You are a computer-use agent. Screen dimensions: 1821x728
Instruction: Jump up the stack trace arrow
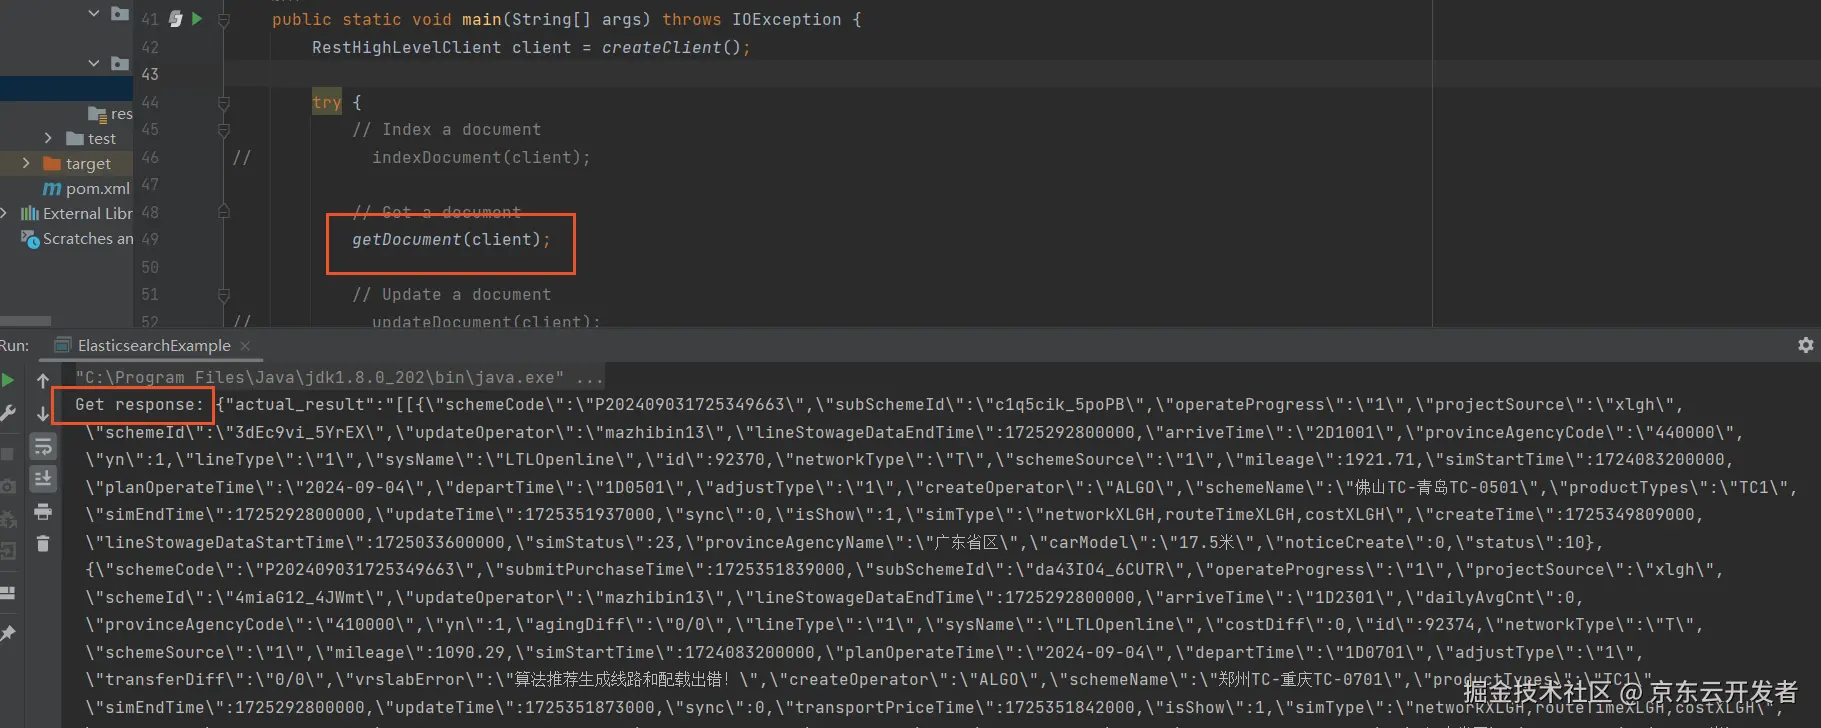43,380
